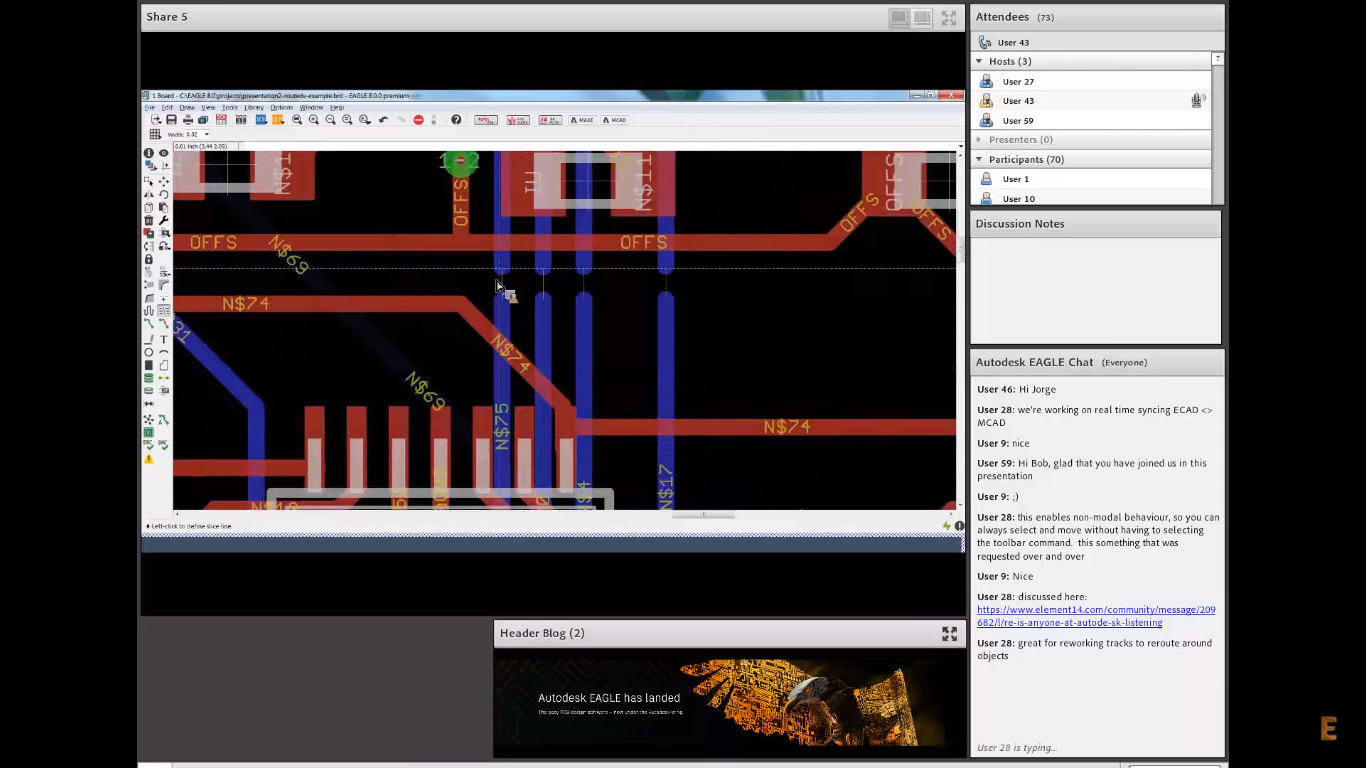Click the Zoom in magnifier icon

(313, 120)
